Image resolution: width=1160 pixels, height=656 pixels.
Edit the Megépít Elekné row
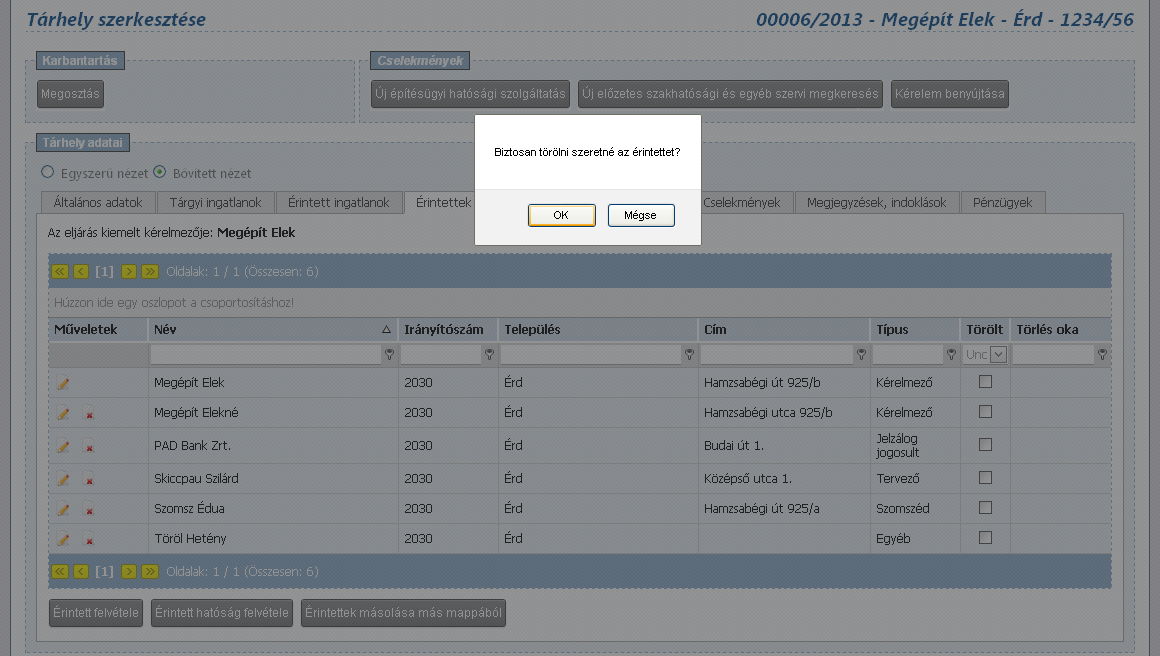pos(64,413)
